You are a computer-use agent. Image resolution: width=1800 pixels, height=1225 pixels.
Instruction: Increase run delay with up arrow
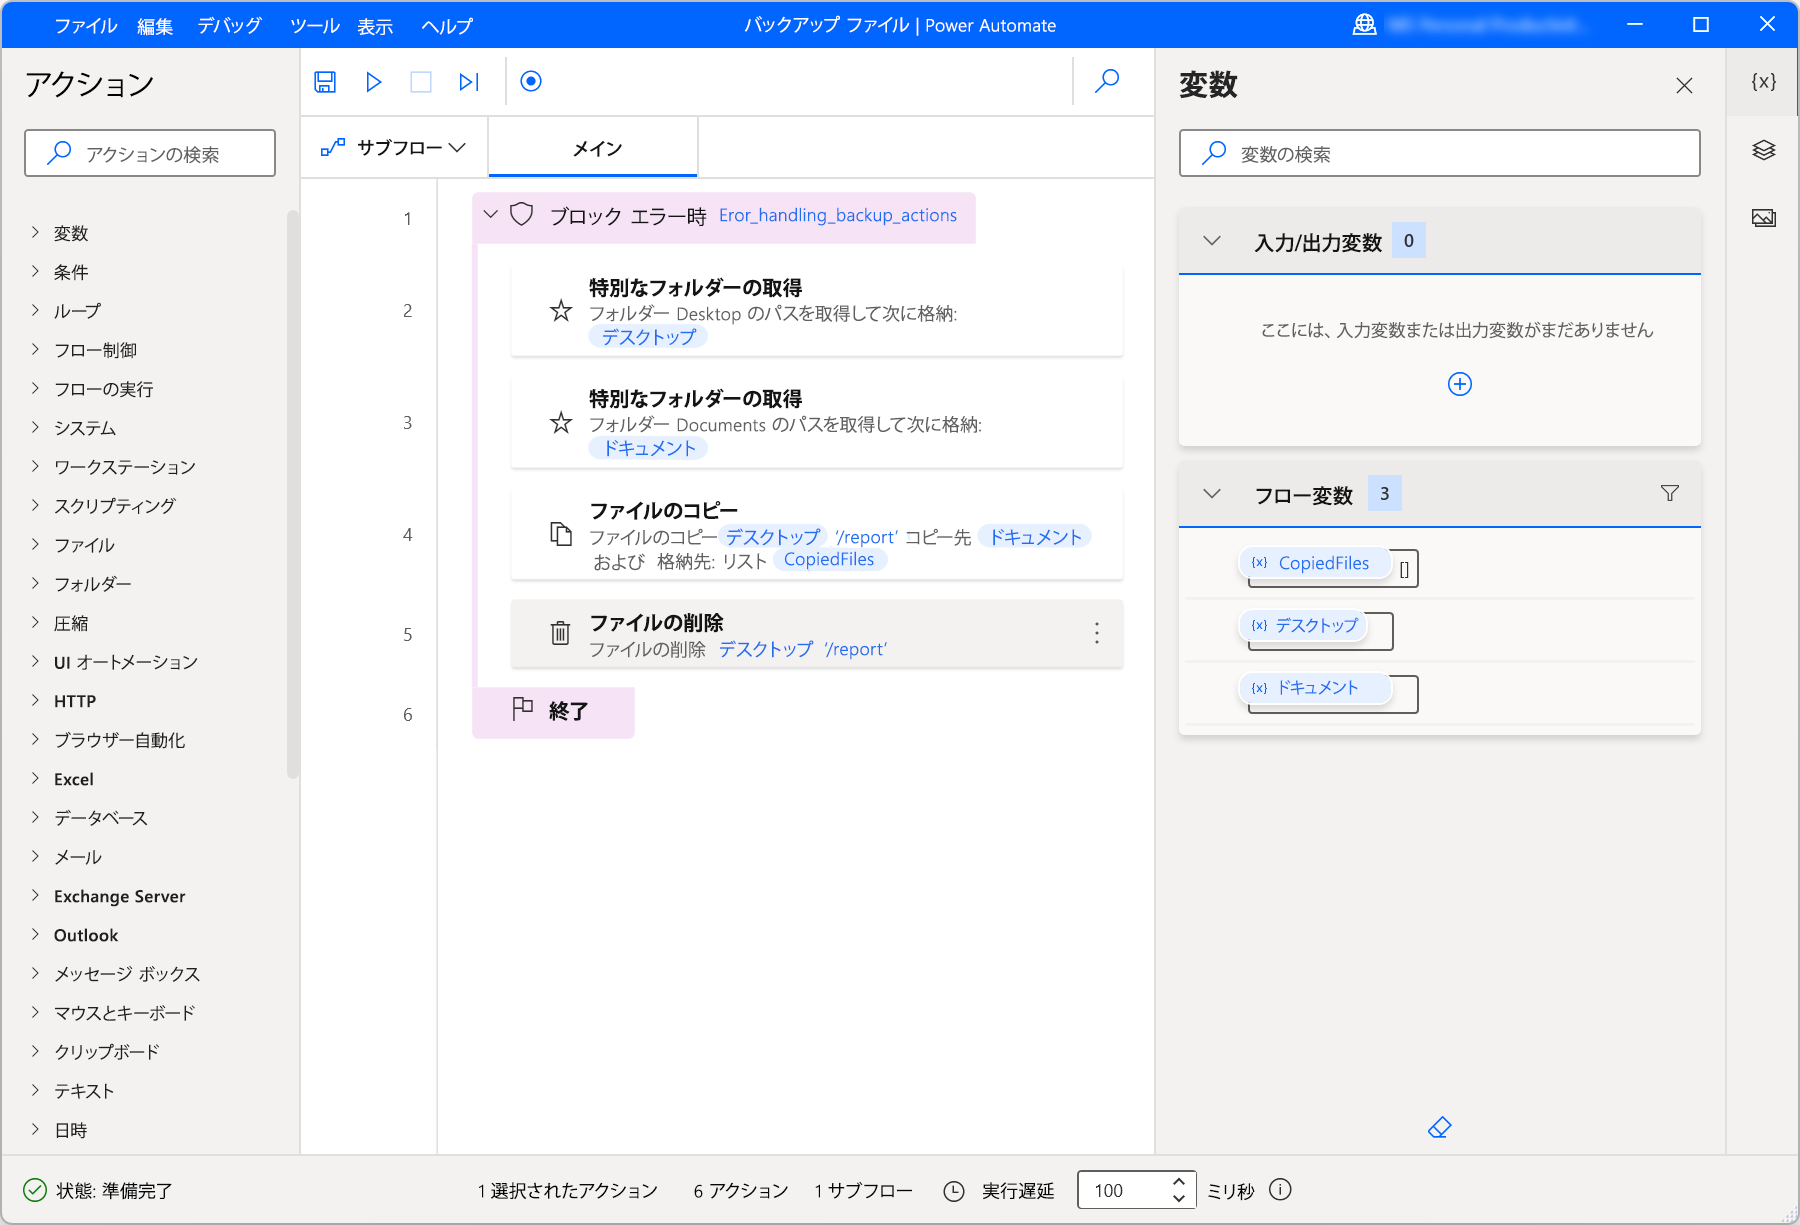click(1180, 1181)
